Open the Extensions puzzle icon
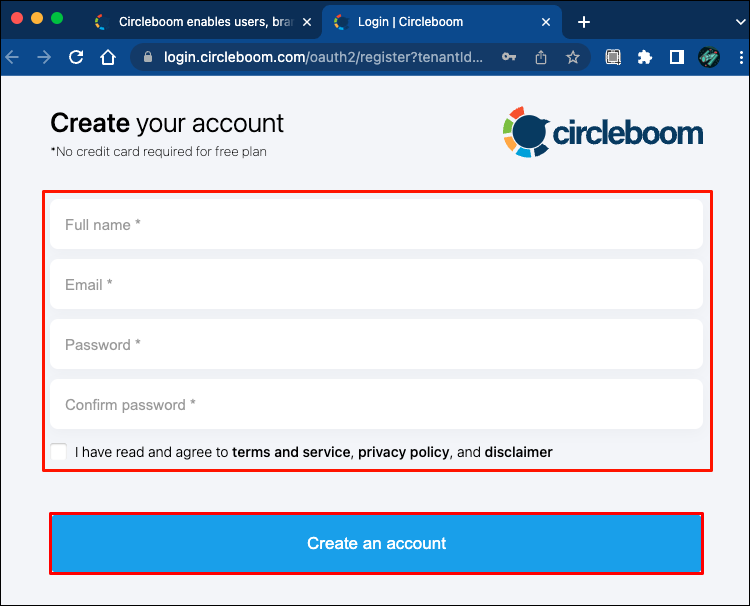 point(645,58)
